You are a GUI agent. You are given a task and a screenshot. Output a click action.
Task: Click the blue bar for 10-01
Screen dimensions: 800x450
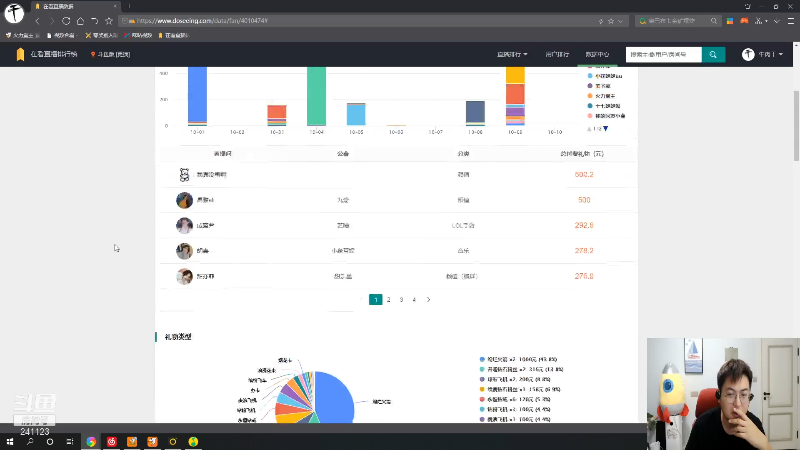pos(197,94)
